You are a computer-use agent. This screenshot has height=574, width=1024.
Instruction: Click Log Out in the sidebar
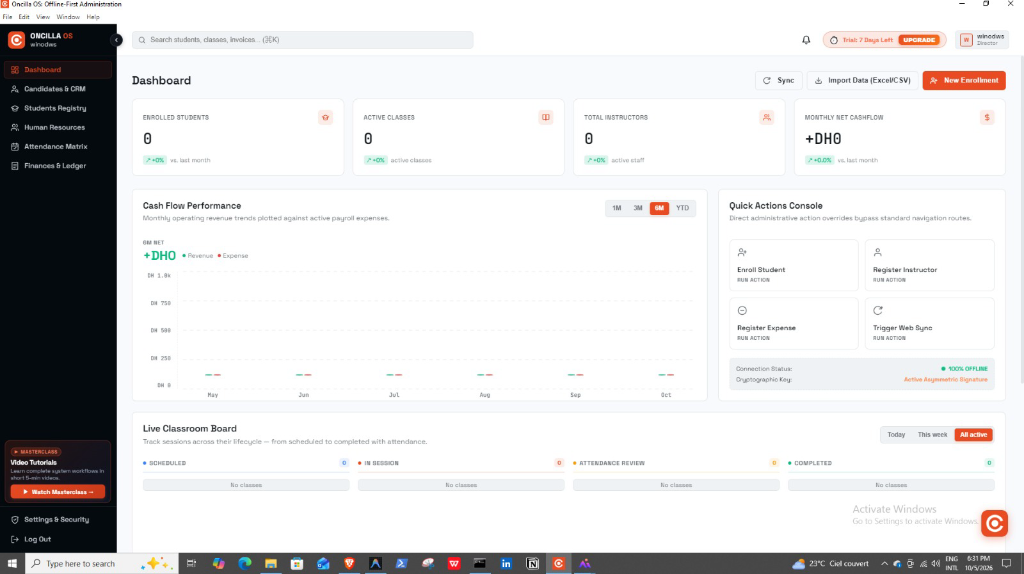click(57, 539)
